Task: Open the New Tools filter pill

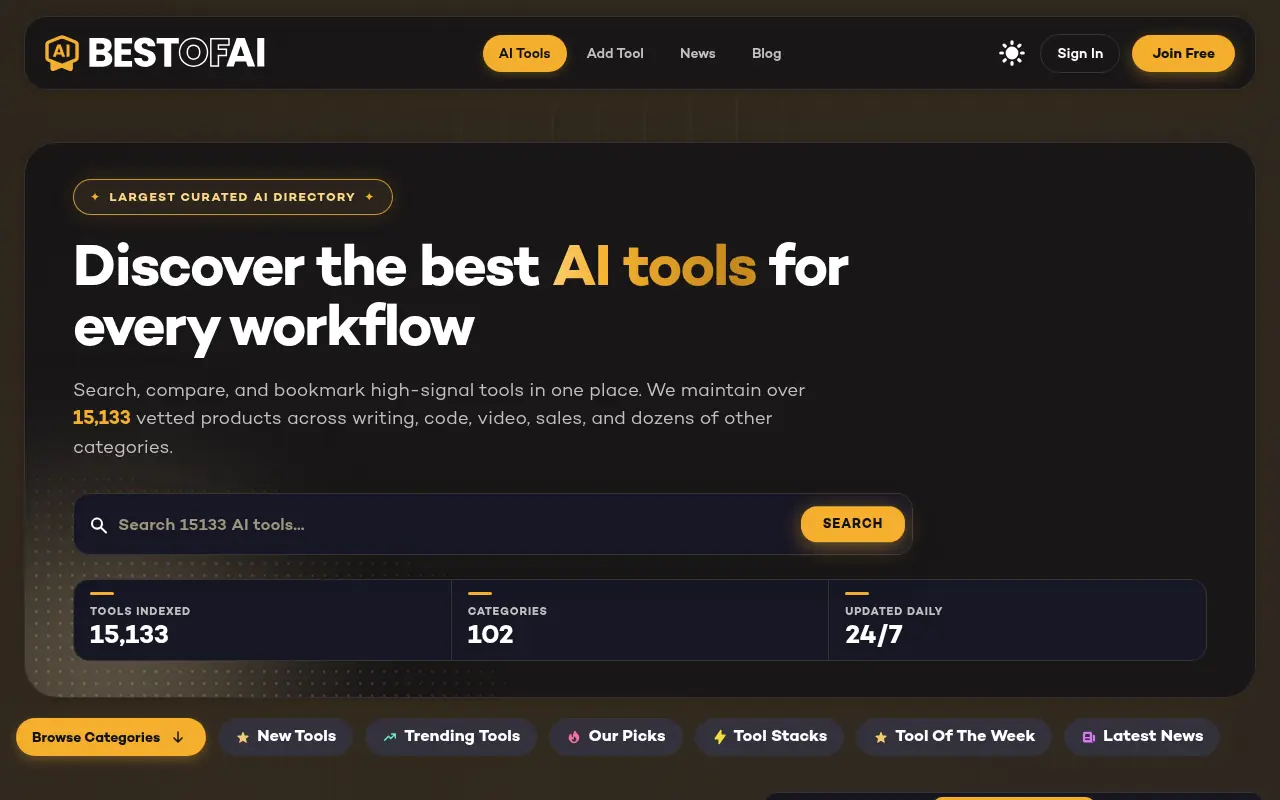Action: click(286, 737)
